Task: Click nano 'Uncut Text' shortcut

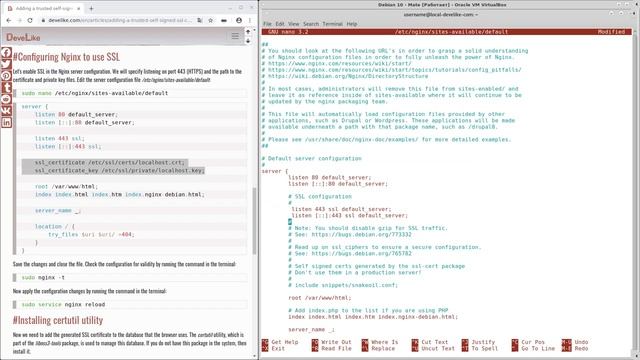Action: [x=433, y=349]
